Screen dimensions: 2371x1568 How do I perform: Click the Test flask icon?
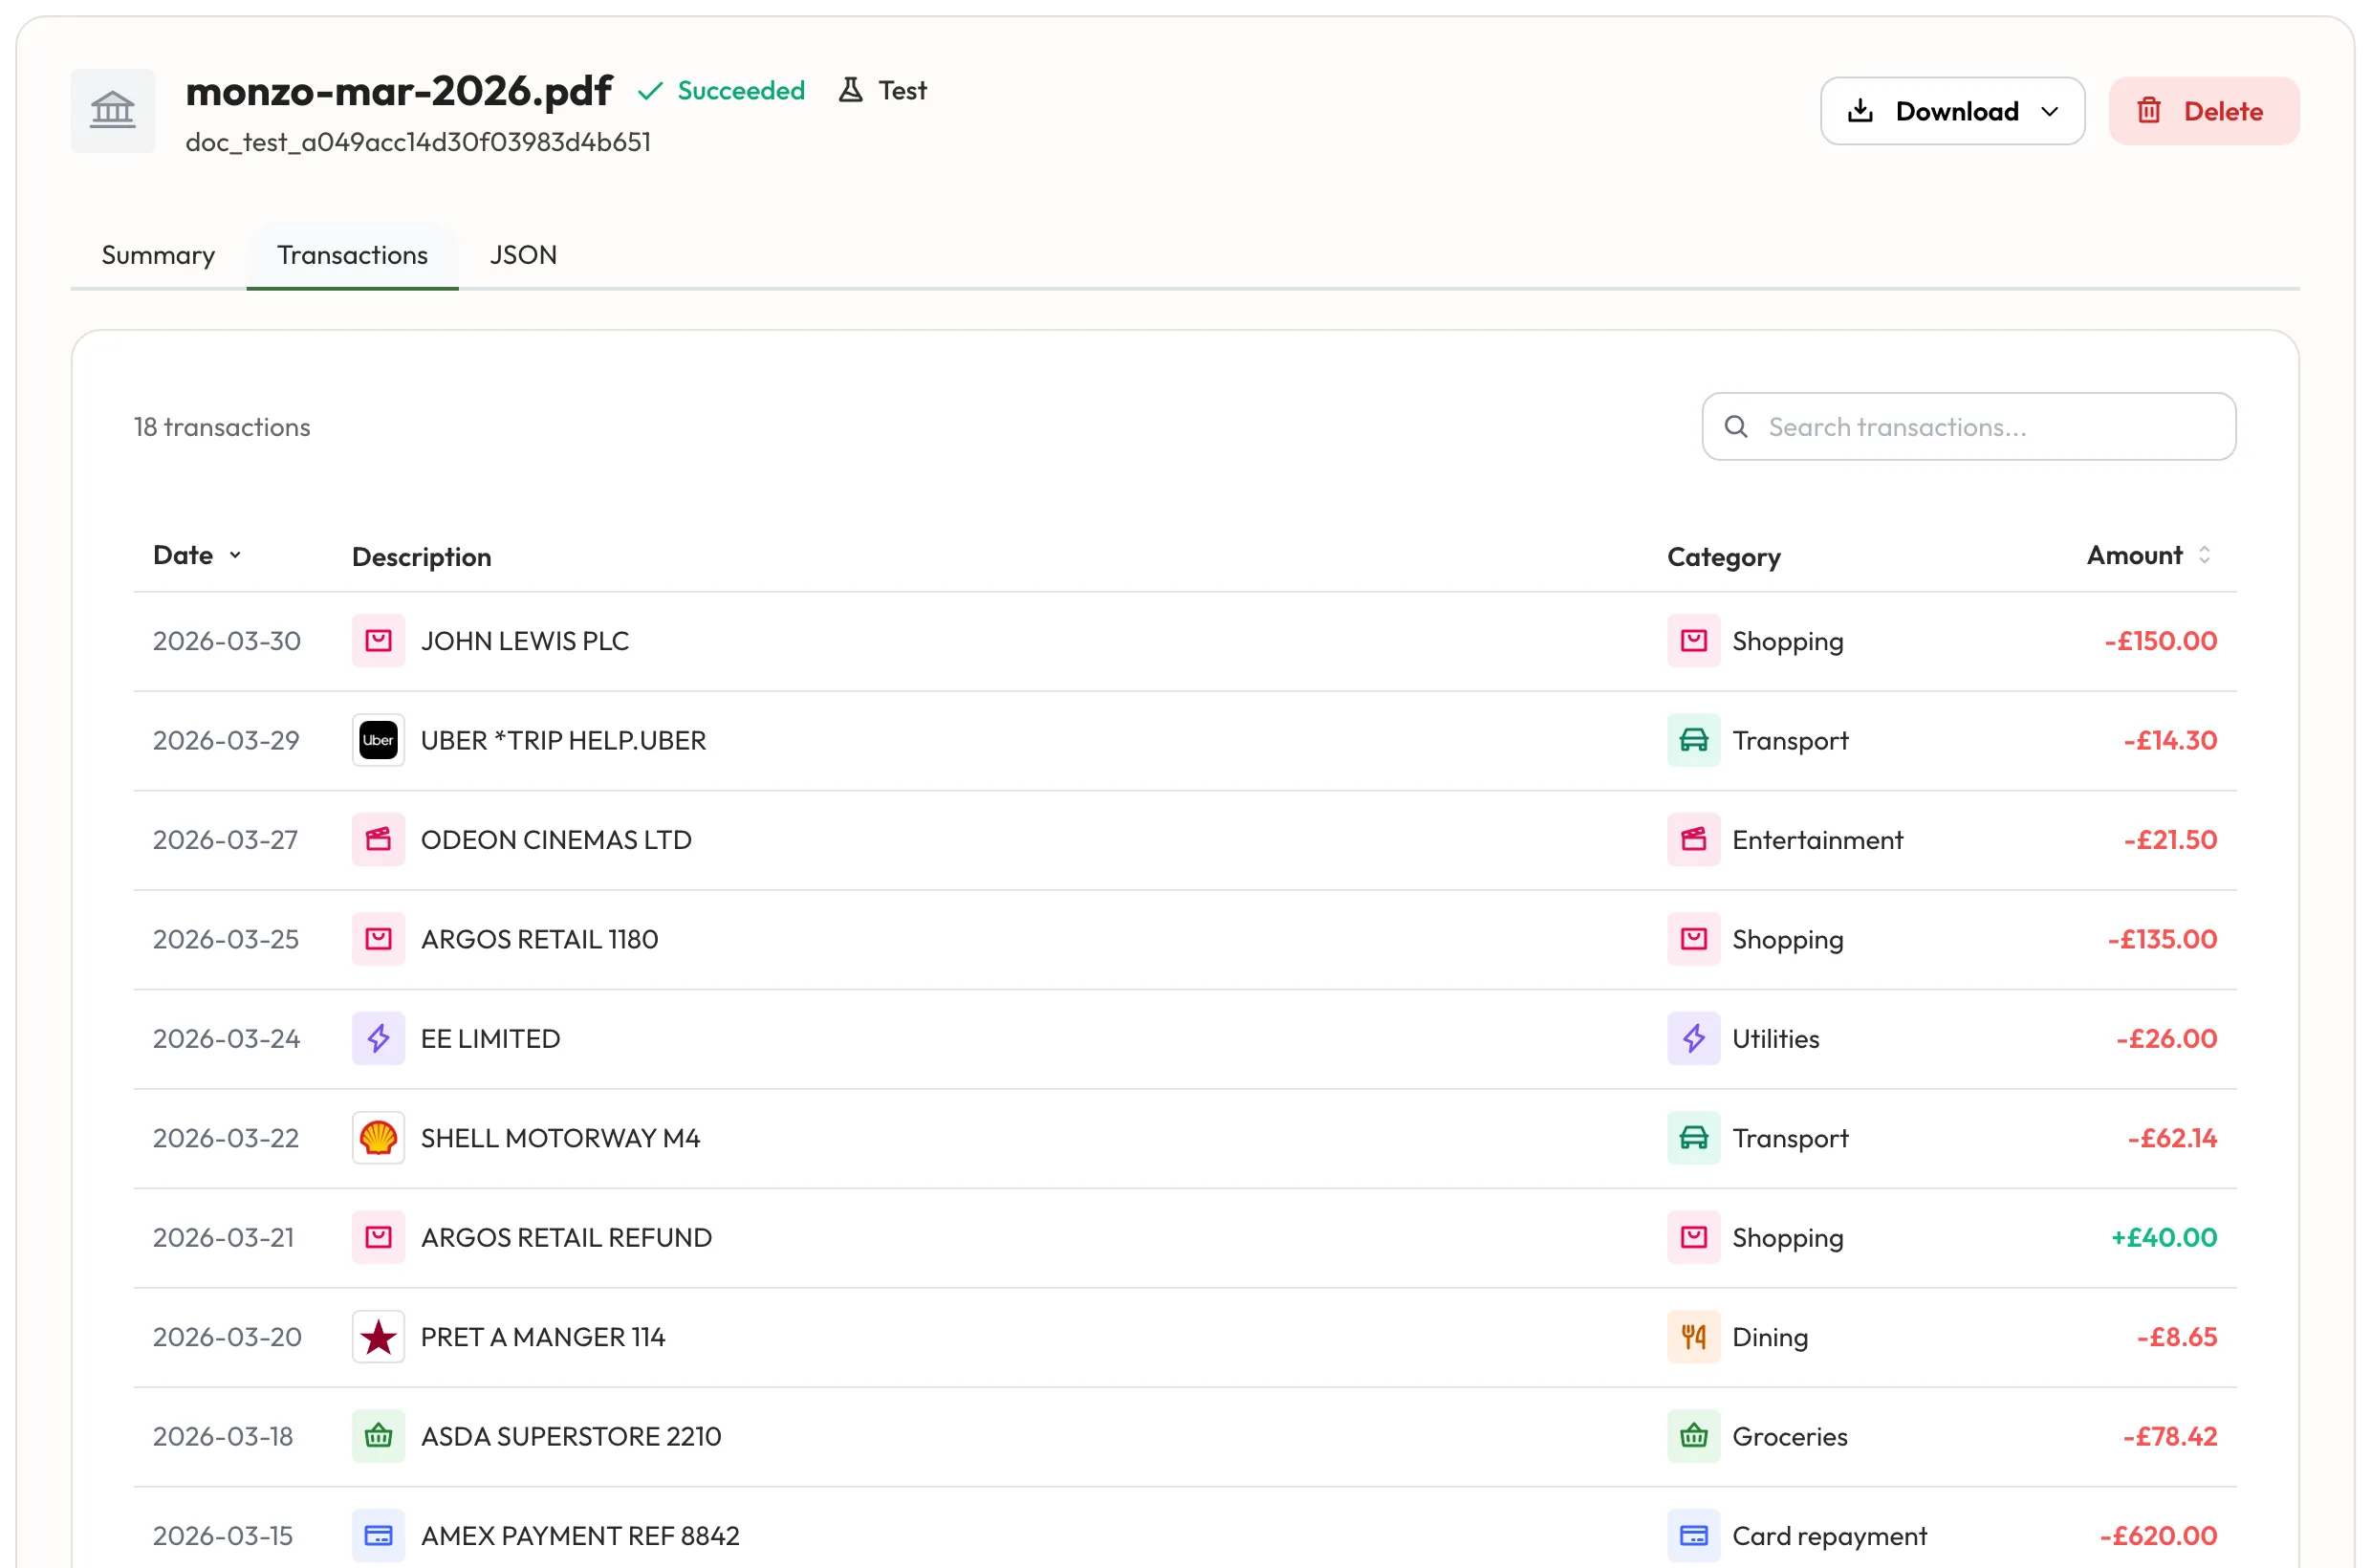[850, 90]
